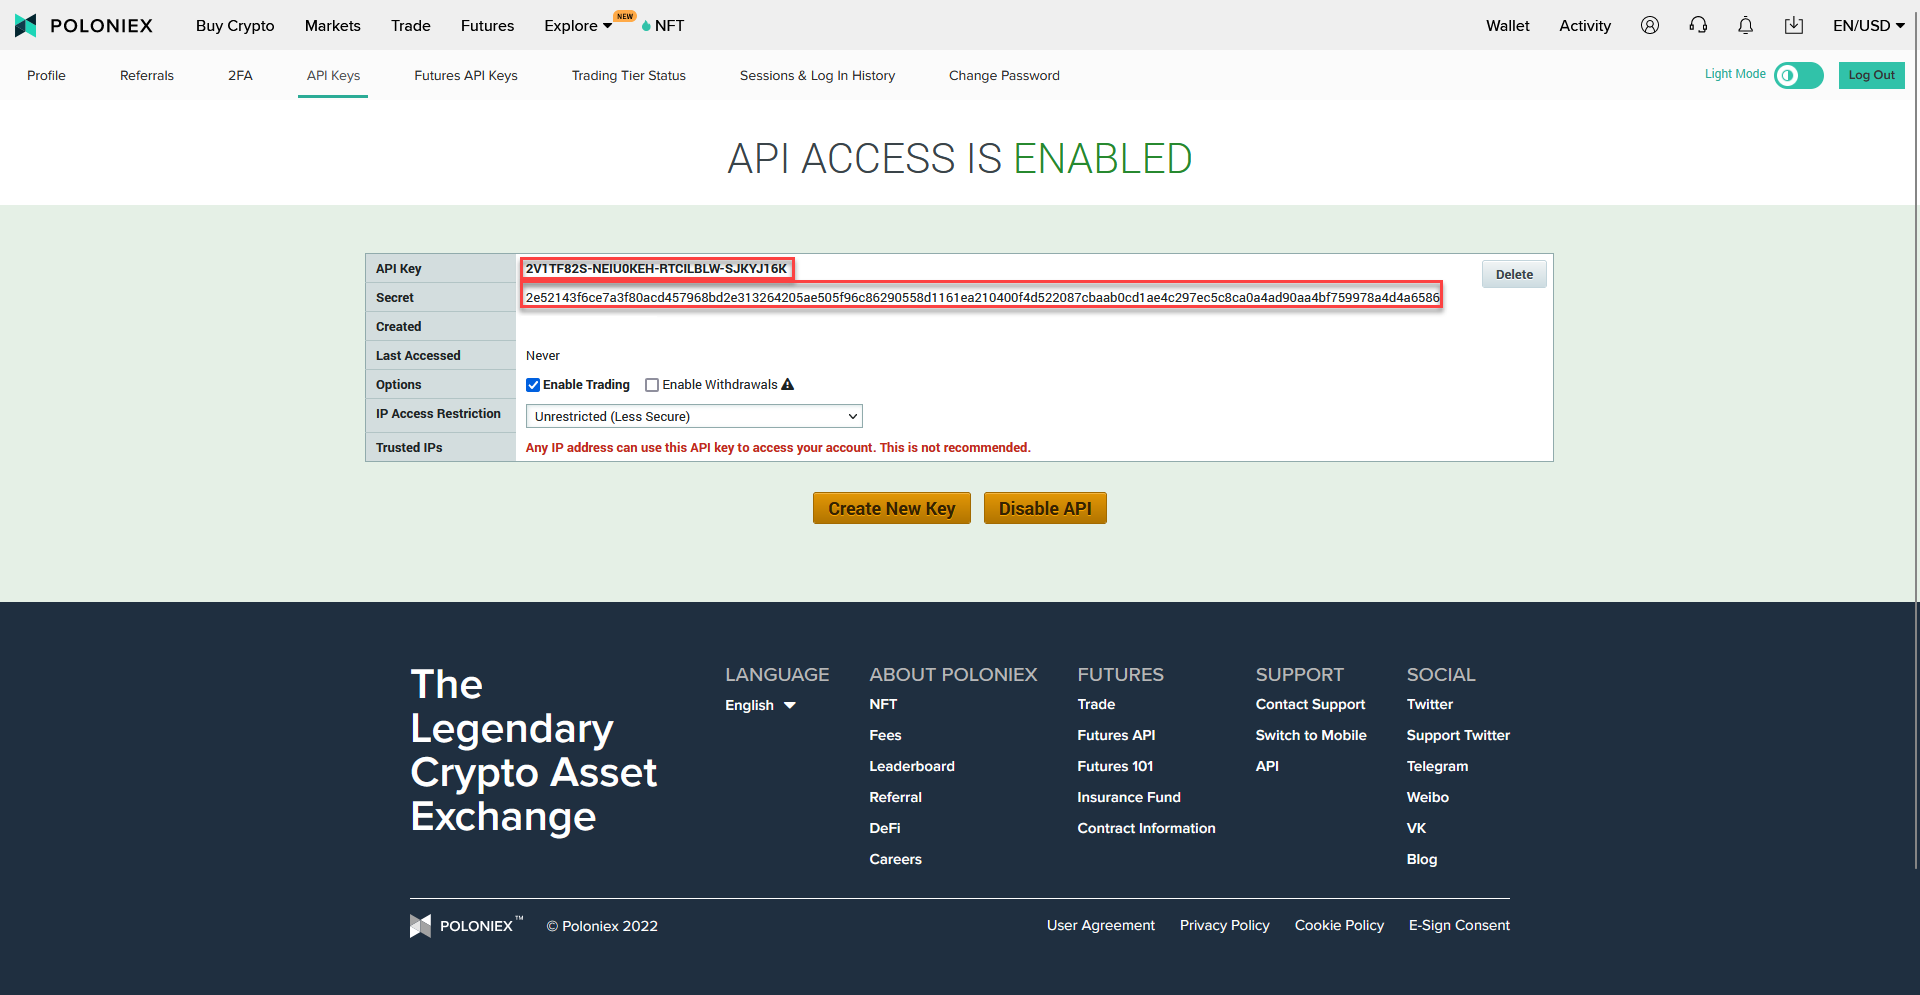Image resolution: width=1920 pixels, height=995 pixels.
Task: Select the API Key text field
Action: [658, 268]
